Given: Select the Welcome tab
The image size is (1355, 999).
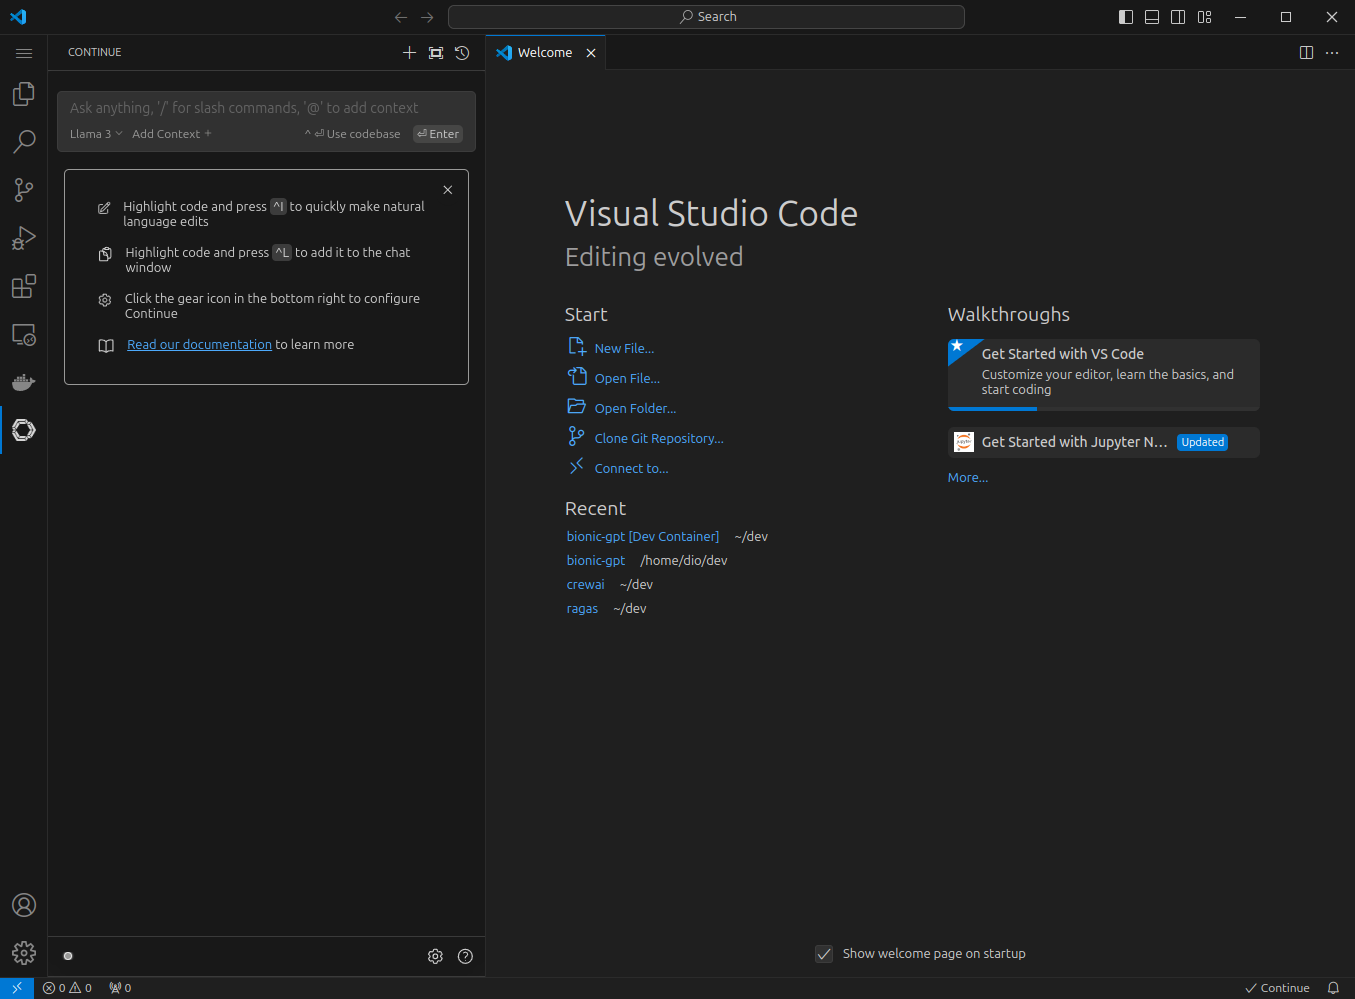Looking at the screenshot, I should [x=544, y=53].
